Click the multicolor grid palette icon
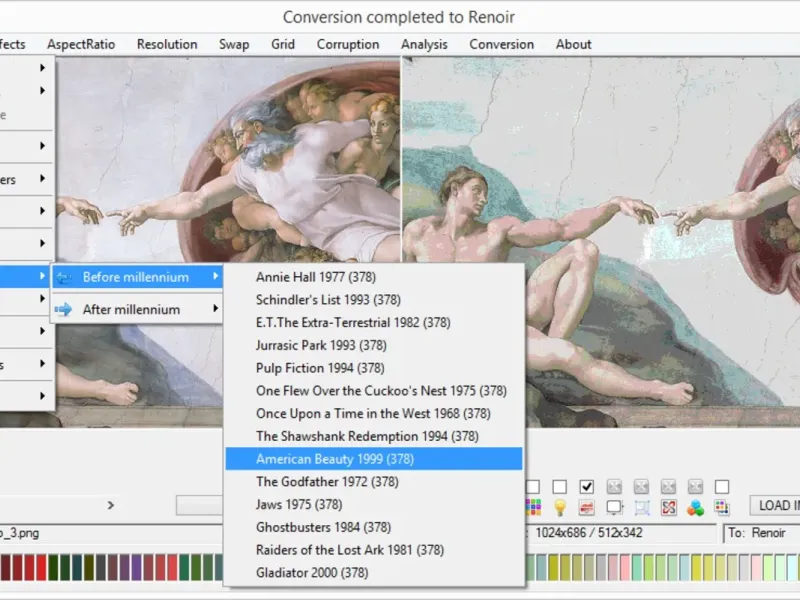Screen dimensions: 800x600 pyautogui.click(x=533, y=507)
